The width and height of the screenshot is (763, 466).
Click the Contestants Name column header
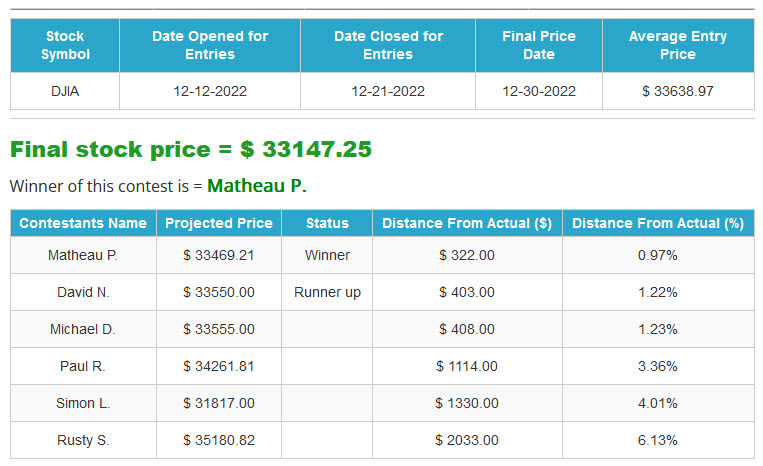pos(83,223)
